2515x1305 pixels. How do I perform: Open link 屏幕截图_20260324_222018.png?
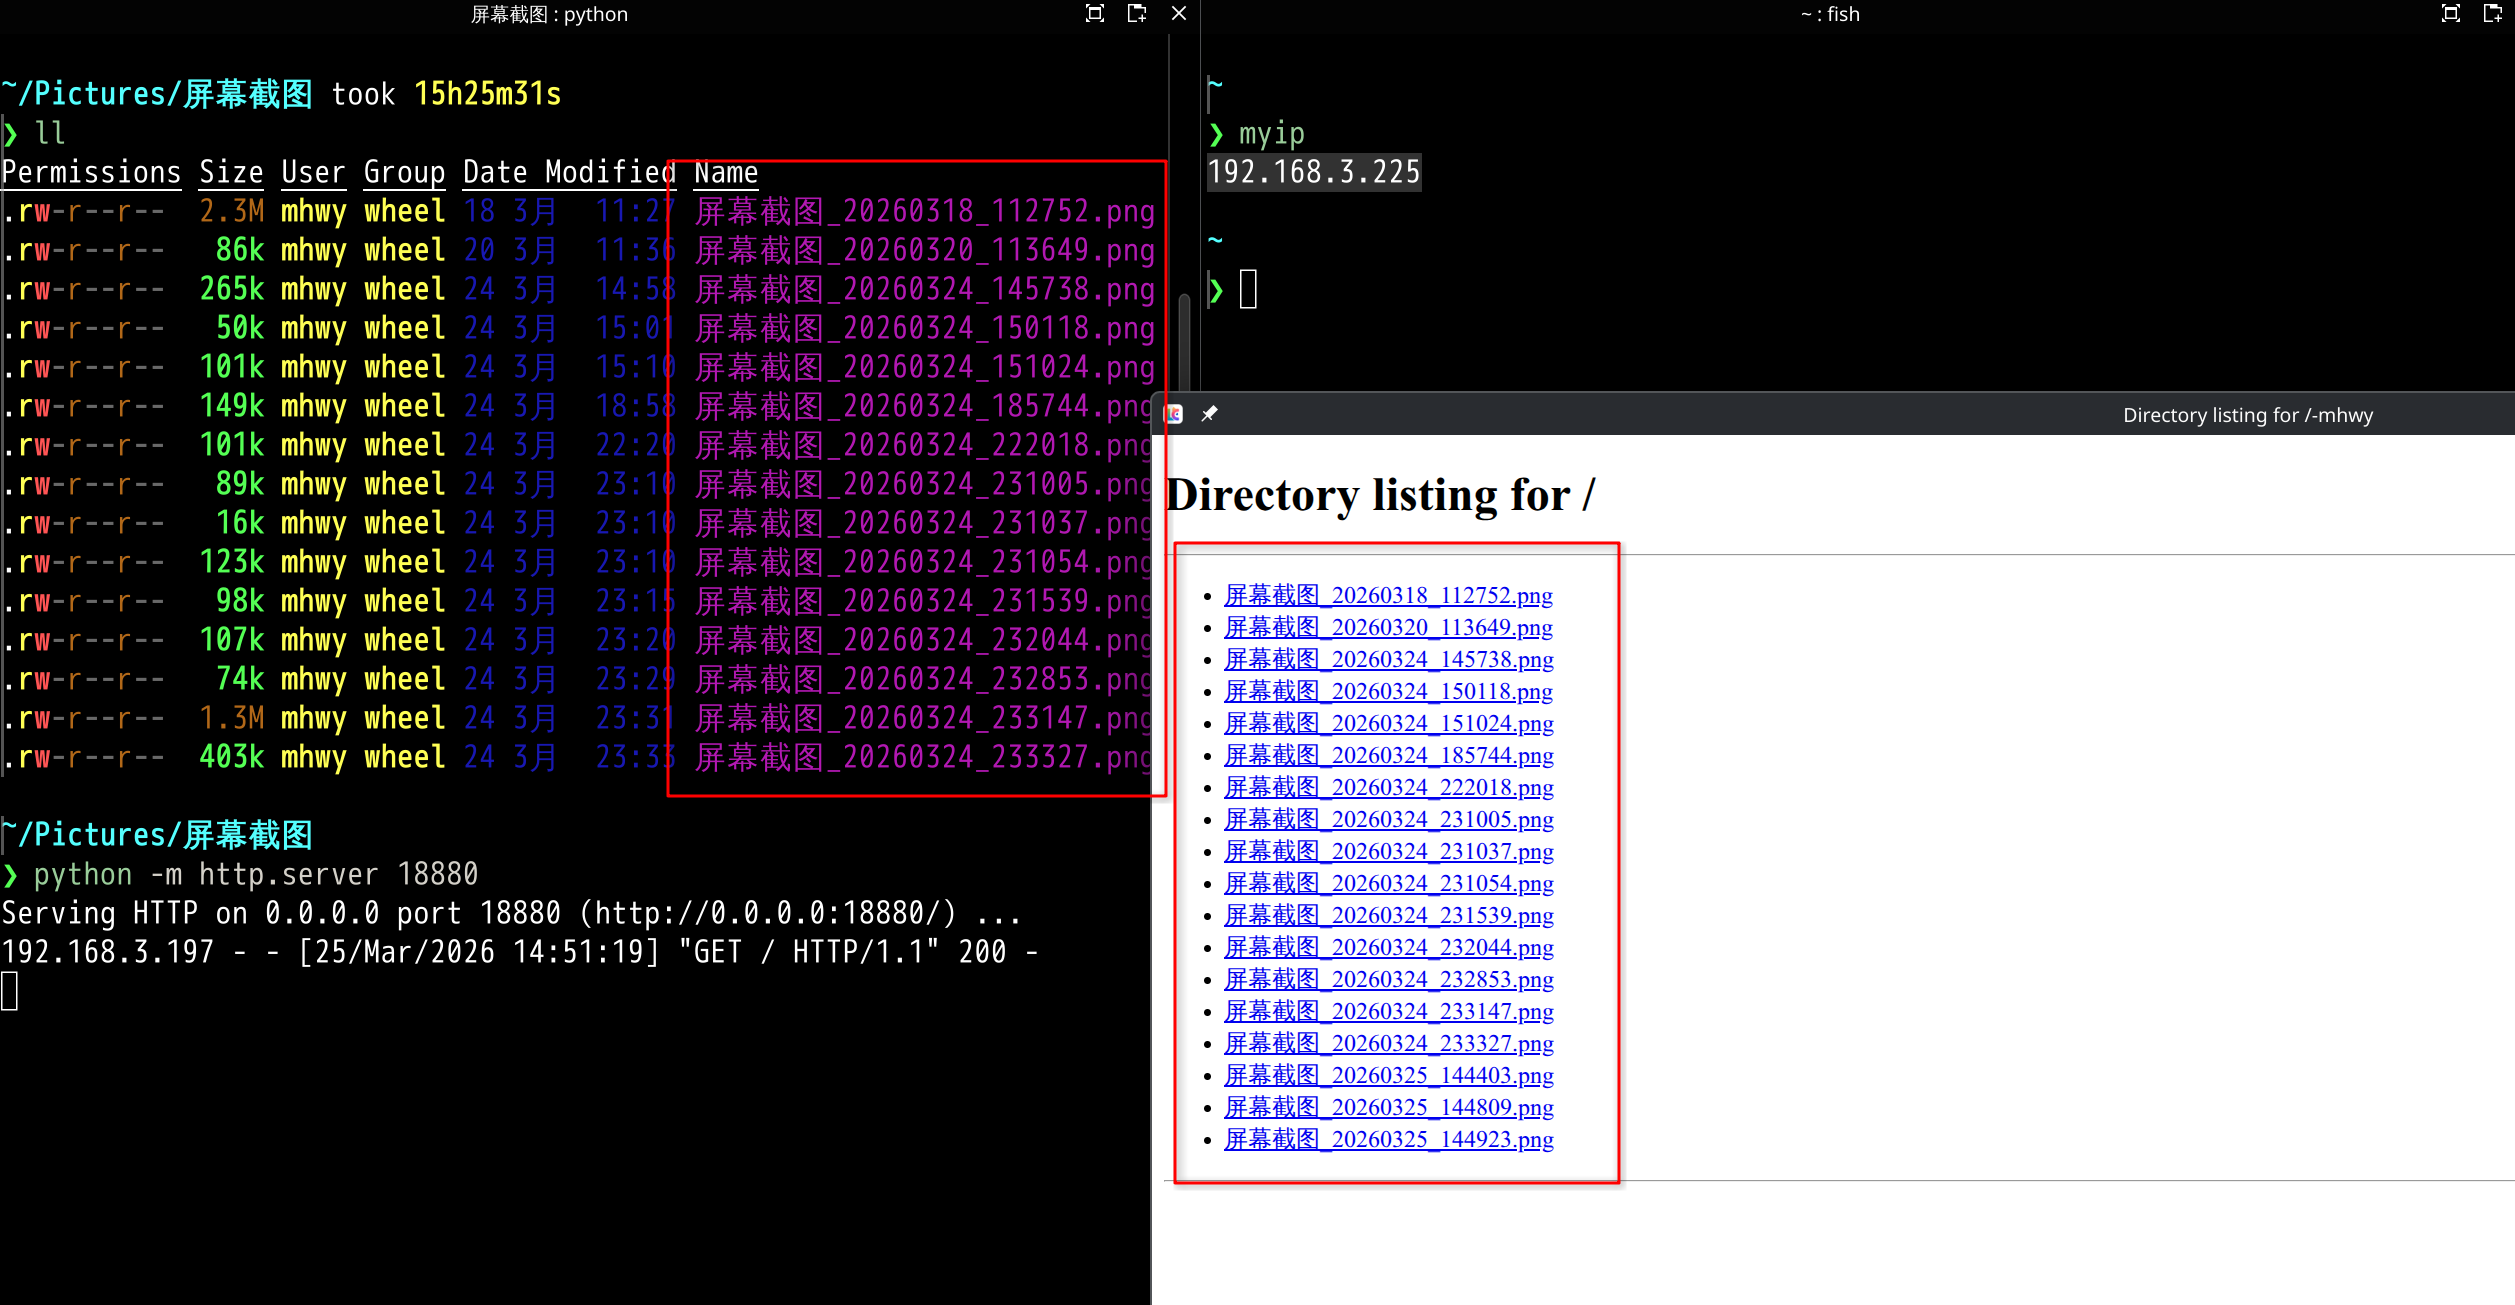click(x=1388, y=788)
